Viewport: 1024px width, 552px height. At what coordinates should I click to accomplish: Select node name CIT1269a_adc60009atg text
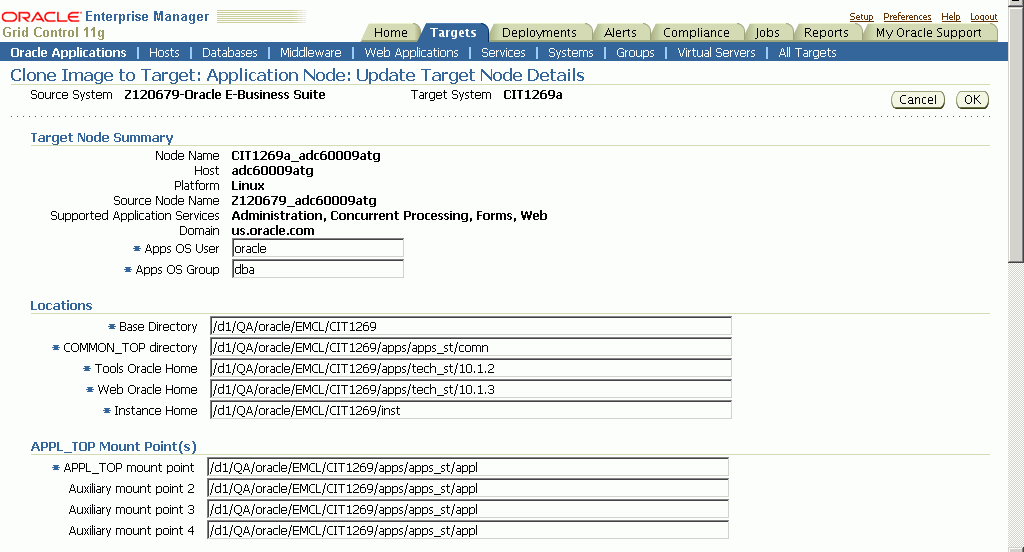(306, 155)
